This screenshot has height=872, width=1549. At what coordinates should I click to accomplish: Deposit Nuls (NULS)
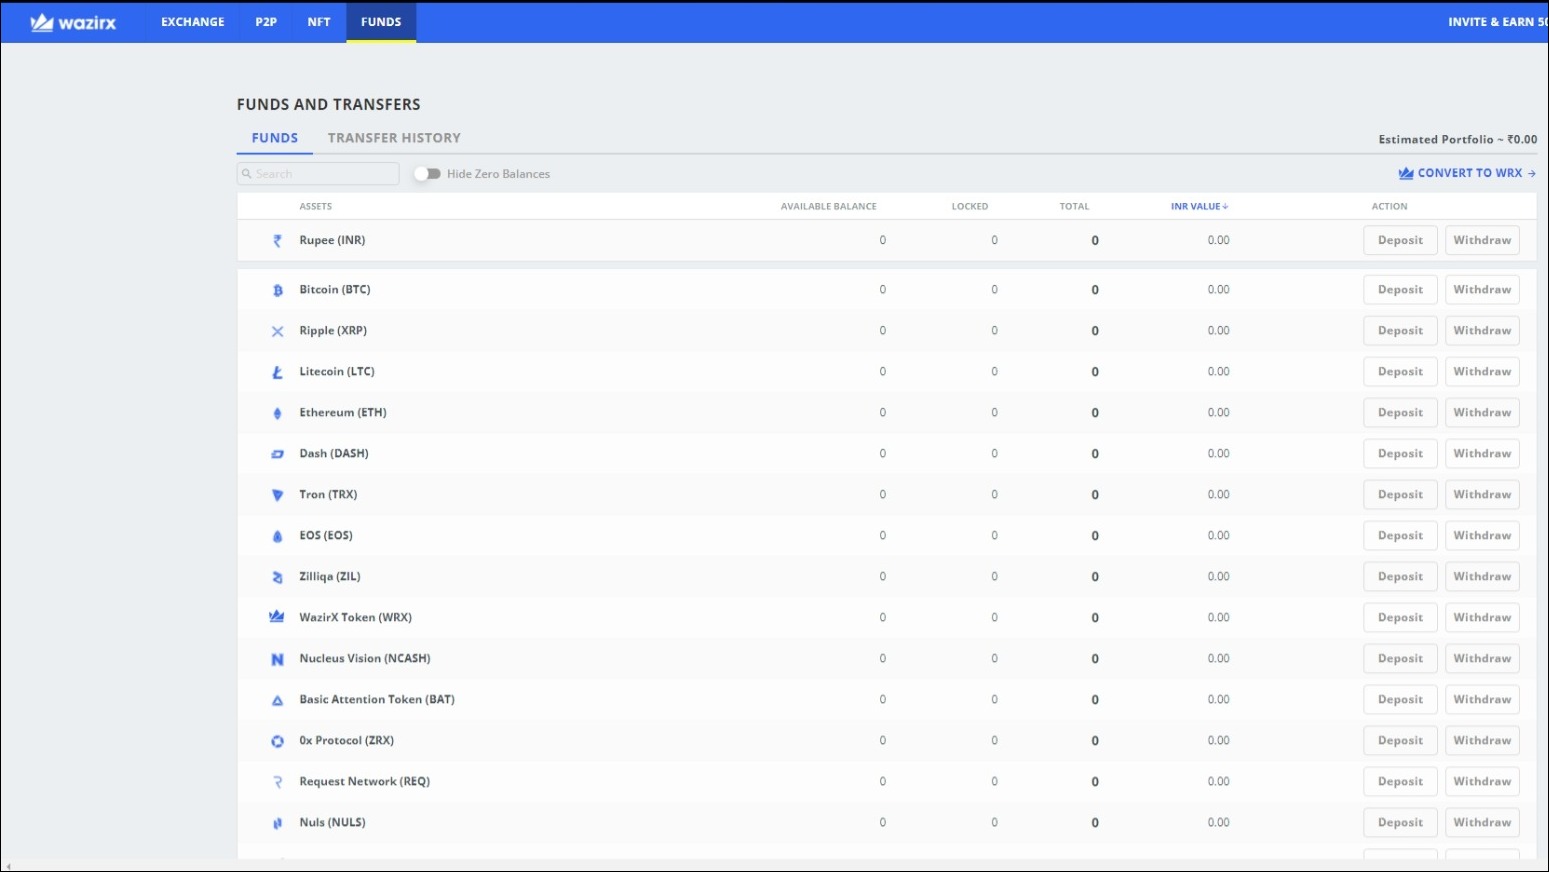[x=1400, y=823]
